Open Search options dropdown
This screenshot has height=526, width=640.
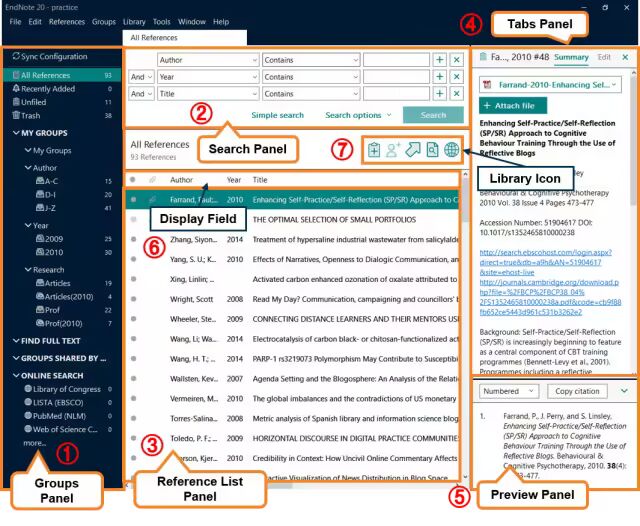point(358,115)
